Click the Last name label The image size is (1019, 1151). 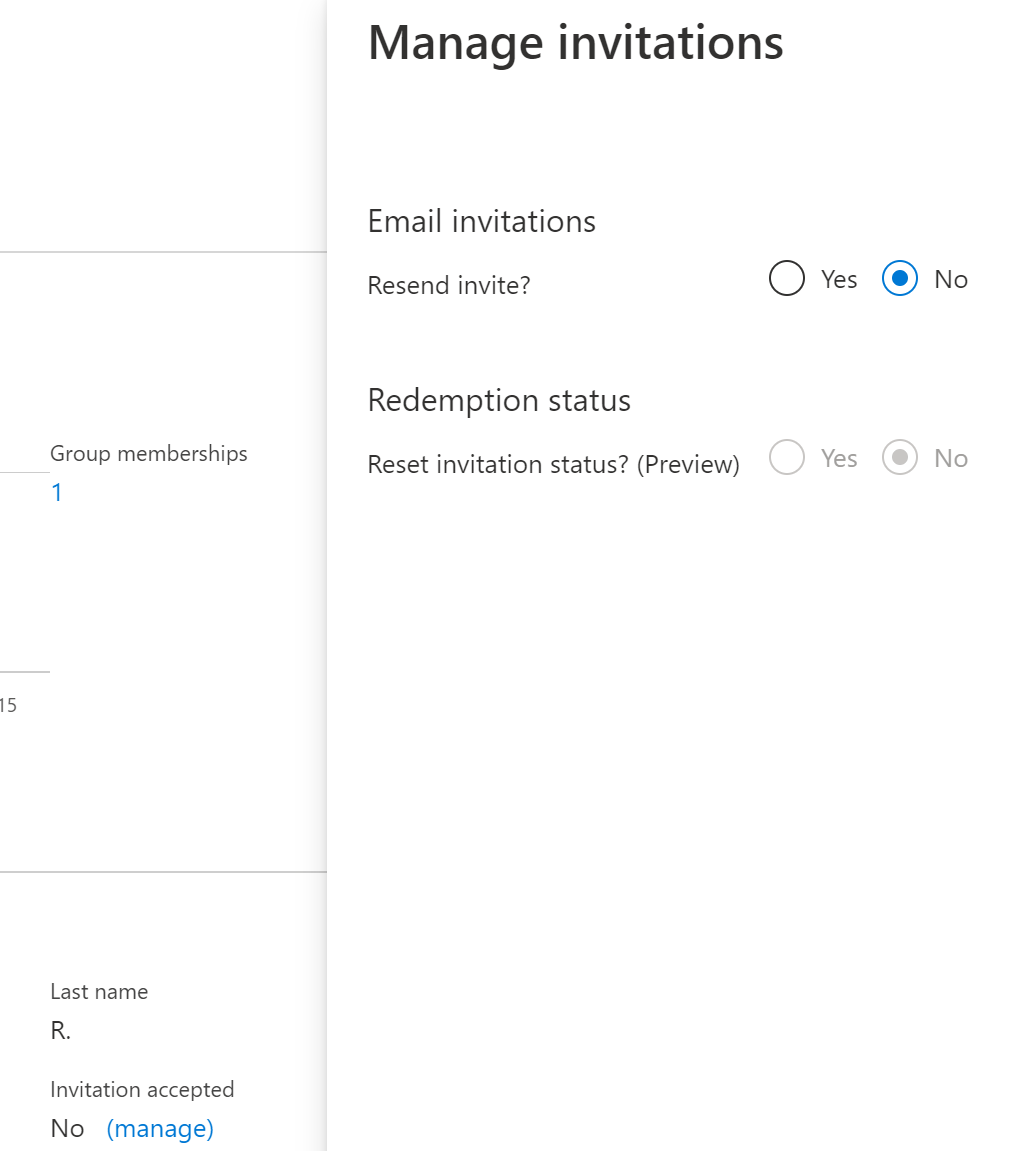pos(99,992)
